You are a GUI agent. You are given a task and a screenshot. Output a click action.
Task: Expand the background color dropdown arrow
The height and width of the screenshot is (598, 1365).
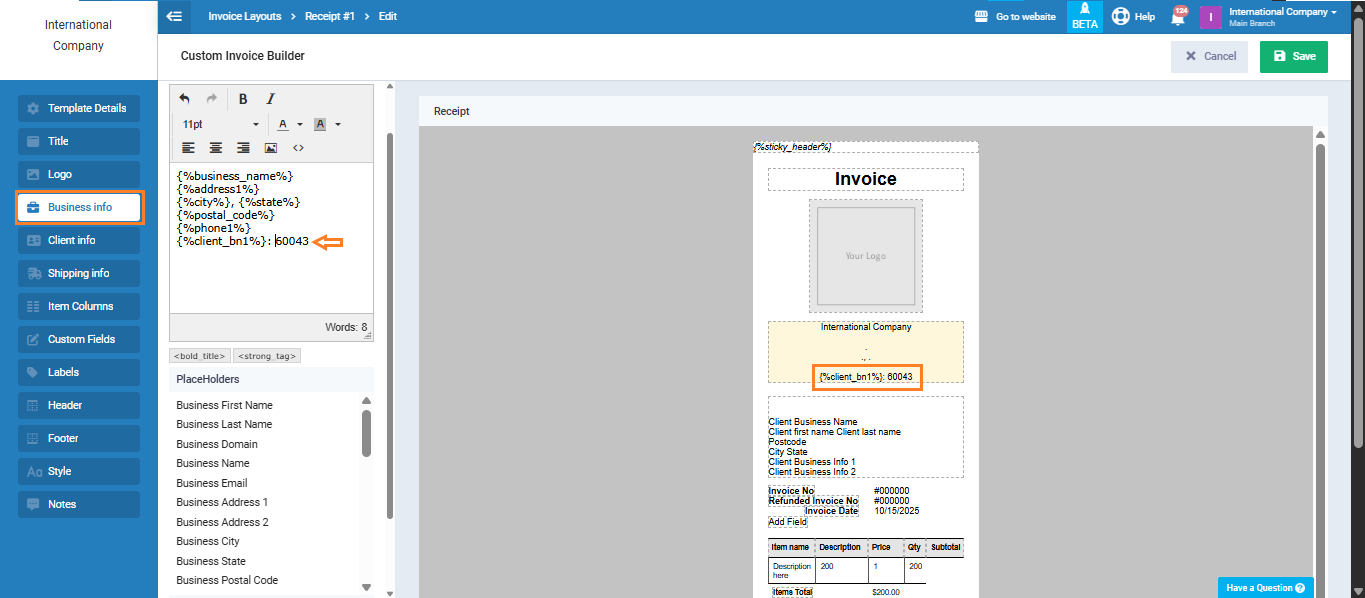(338, 125)
